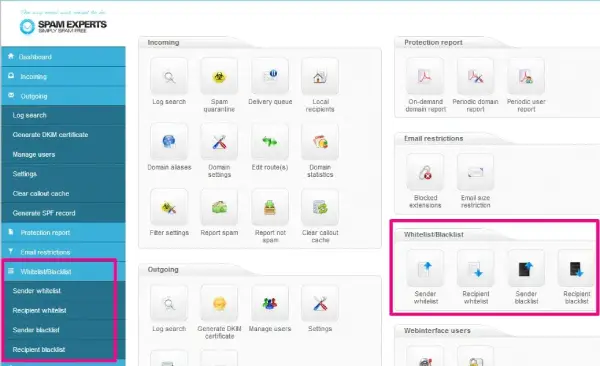Open the Outgoing Log search icon

pos(169,303)
